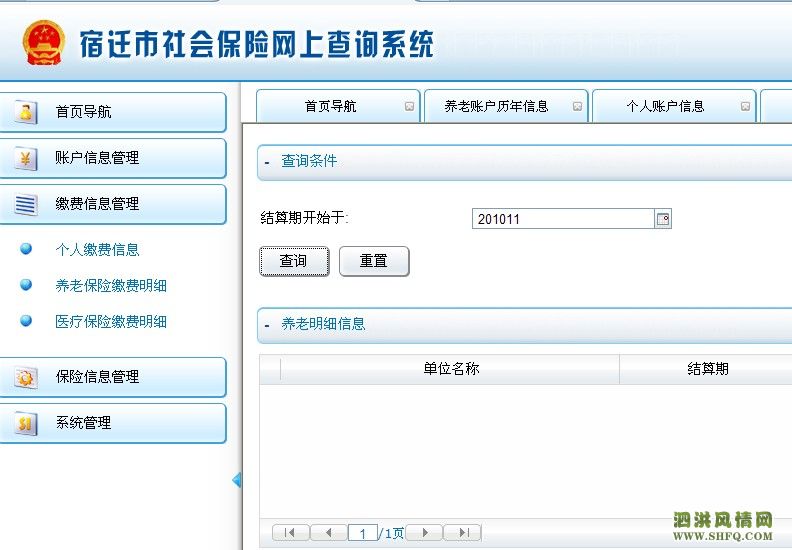Expand the 账户信息管理 sidebar menu

click(113, 158)
